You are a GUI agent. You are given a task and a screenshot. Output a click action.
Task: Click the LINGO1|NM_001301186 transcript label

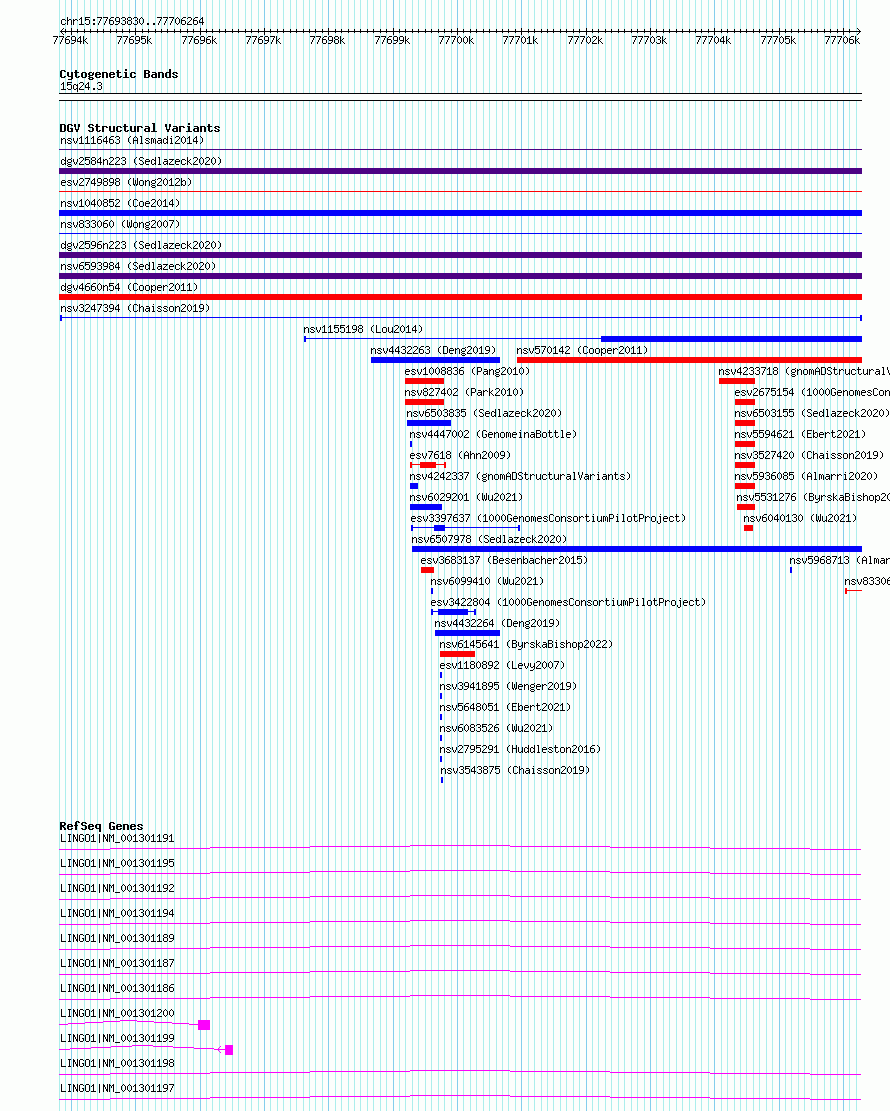(x=117, y=988)
